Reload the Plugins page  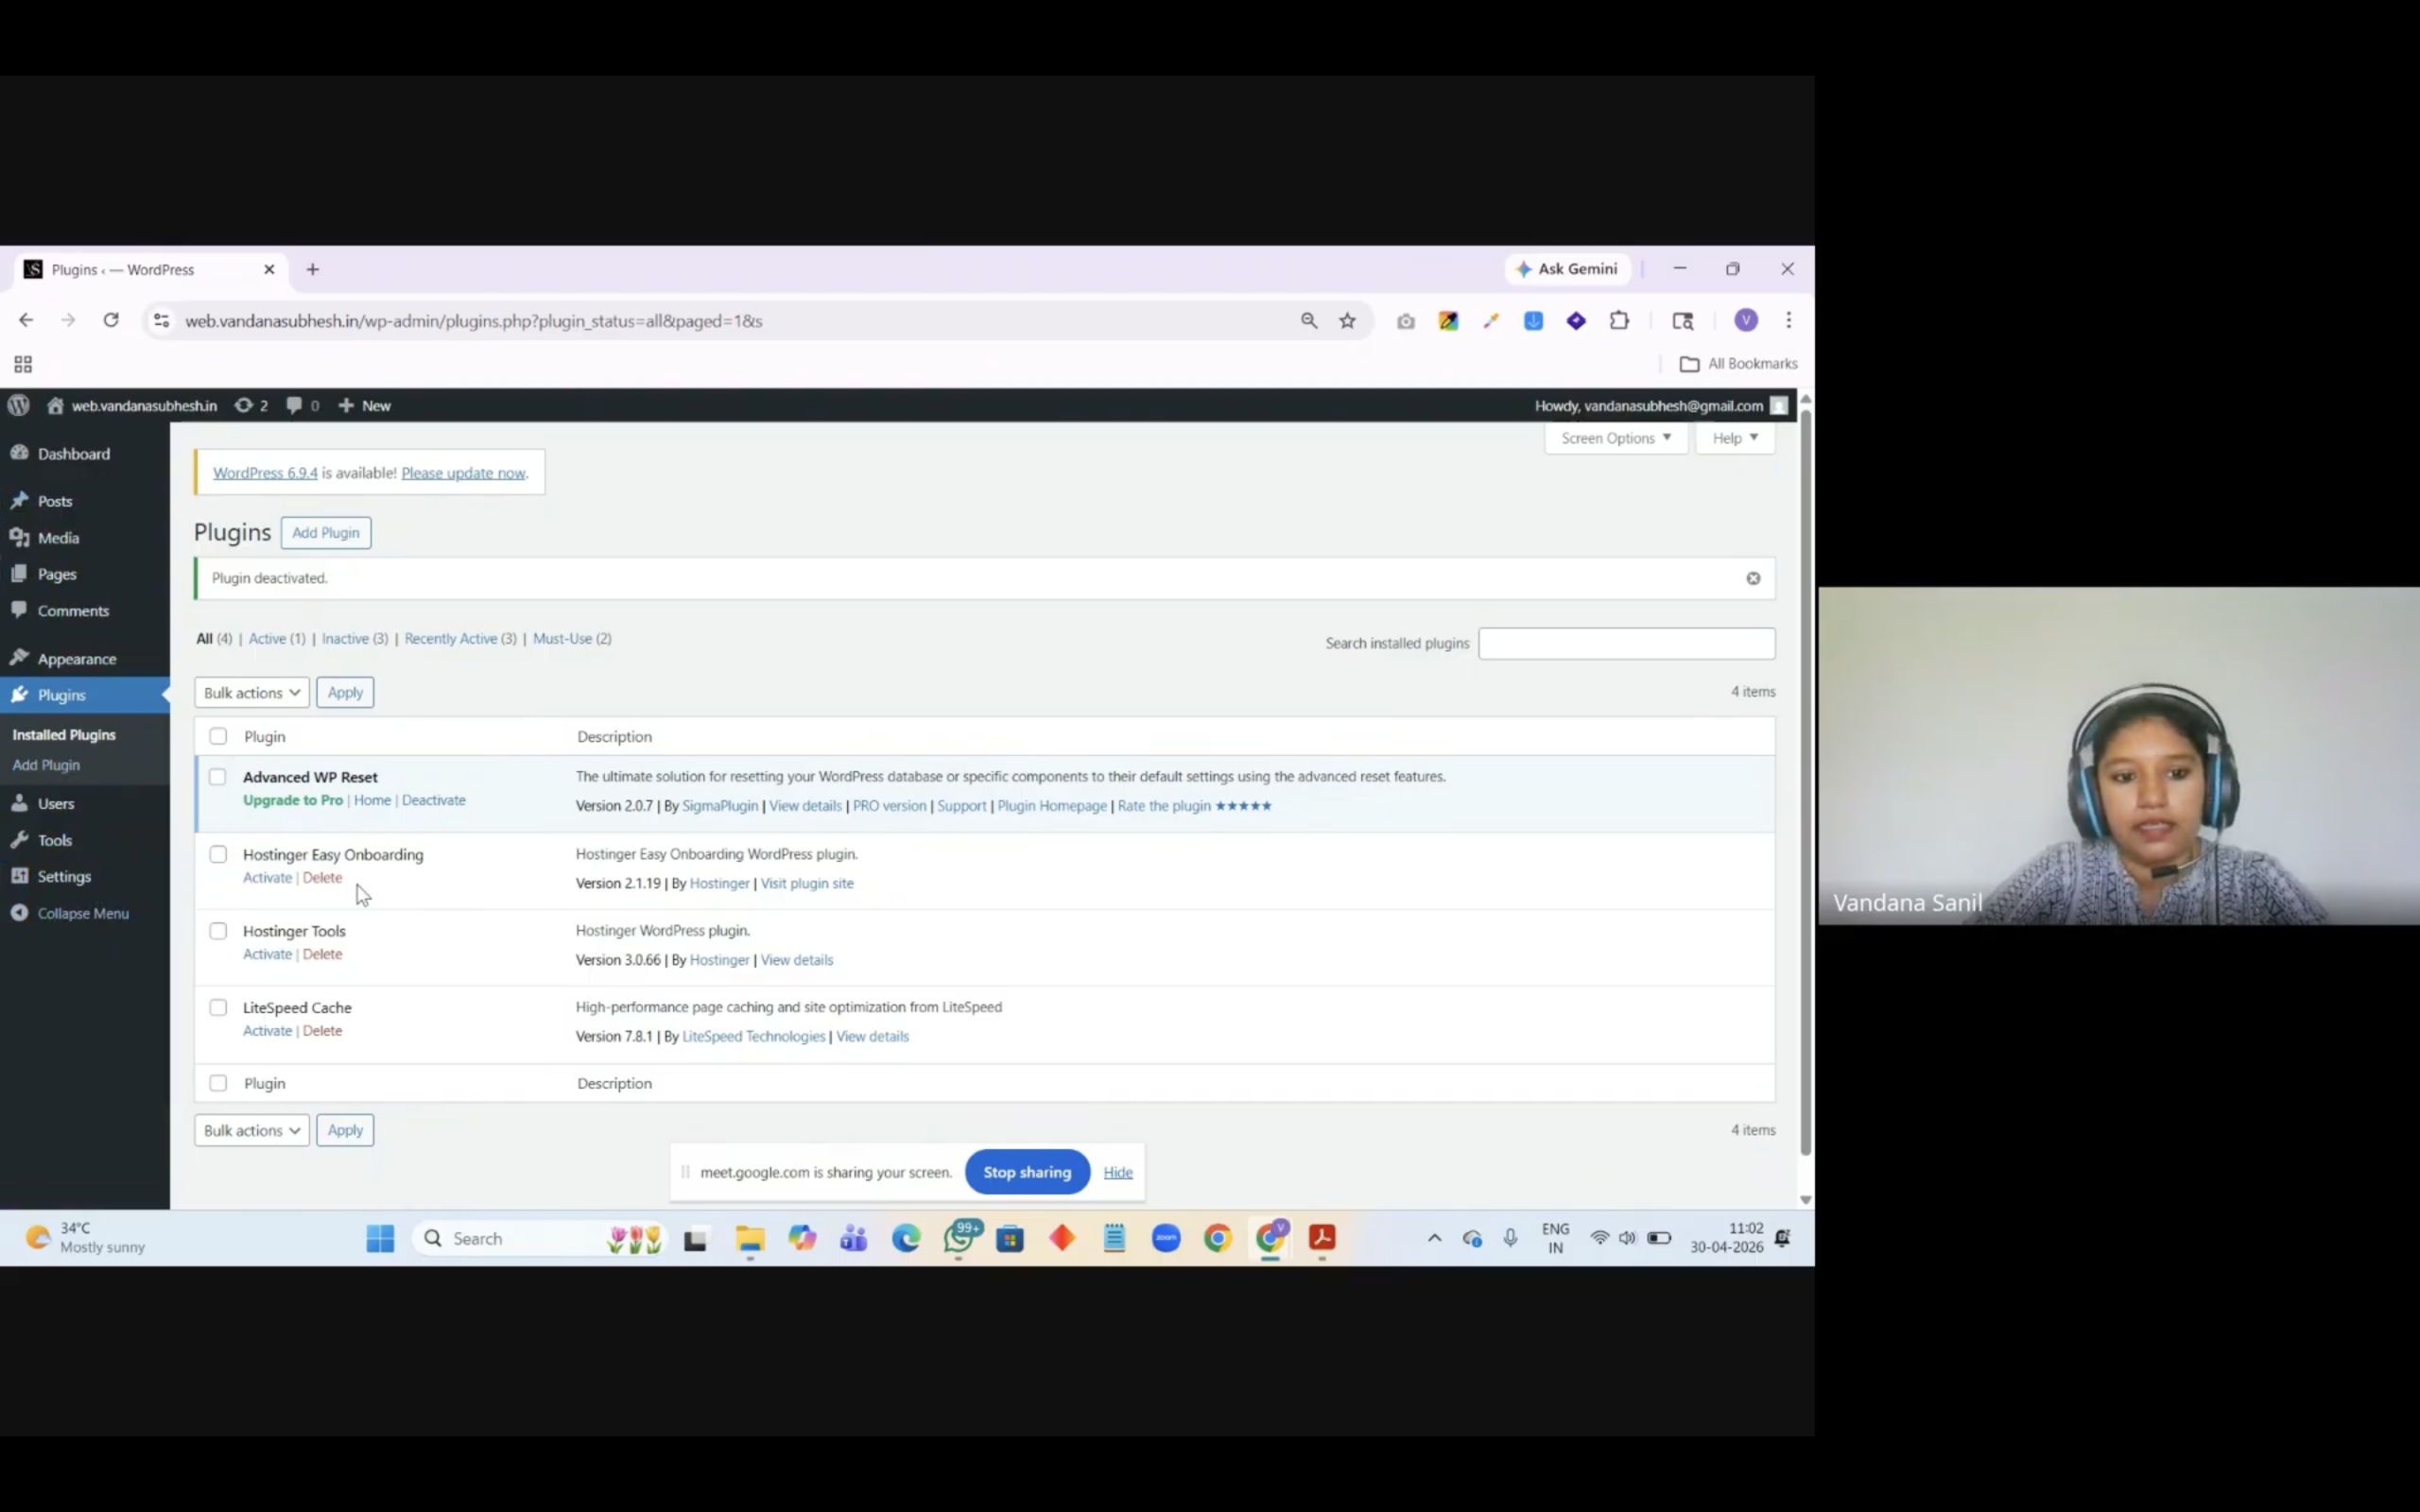[x=111, y=320]
